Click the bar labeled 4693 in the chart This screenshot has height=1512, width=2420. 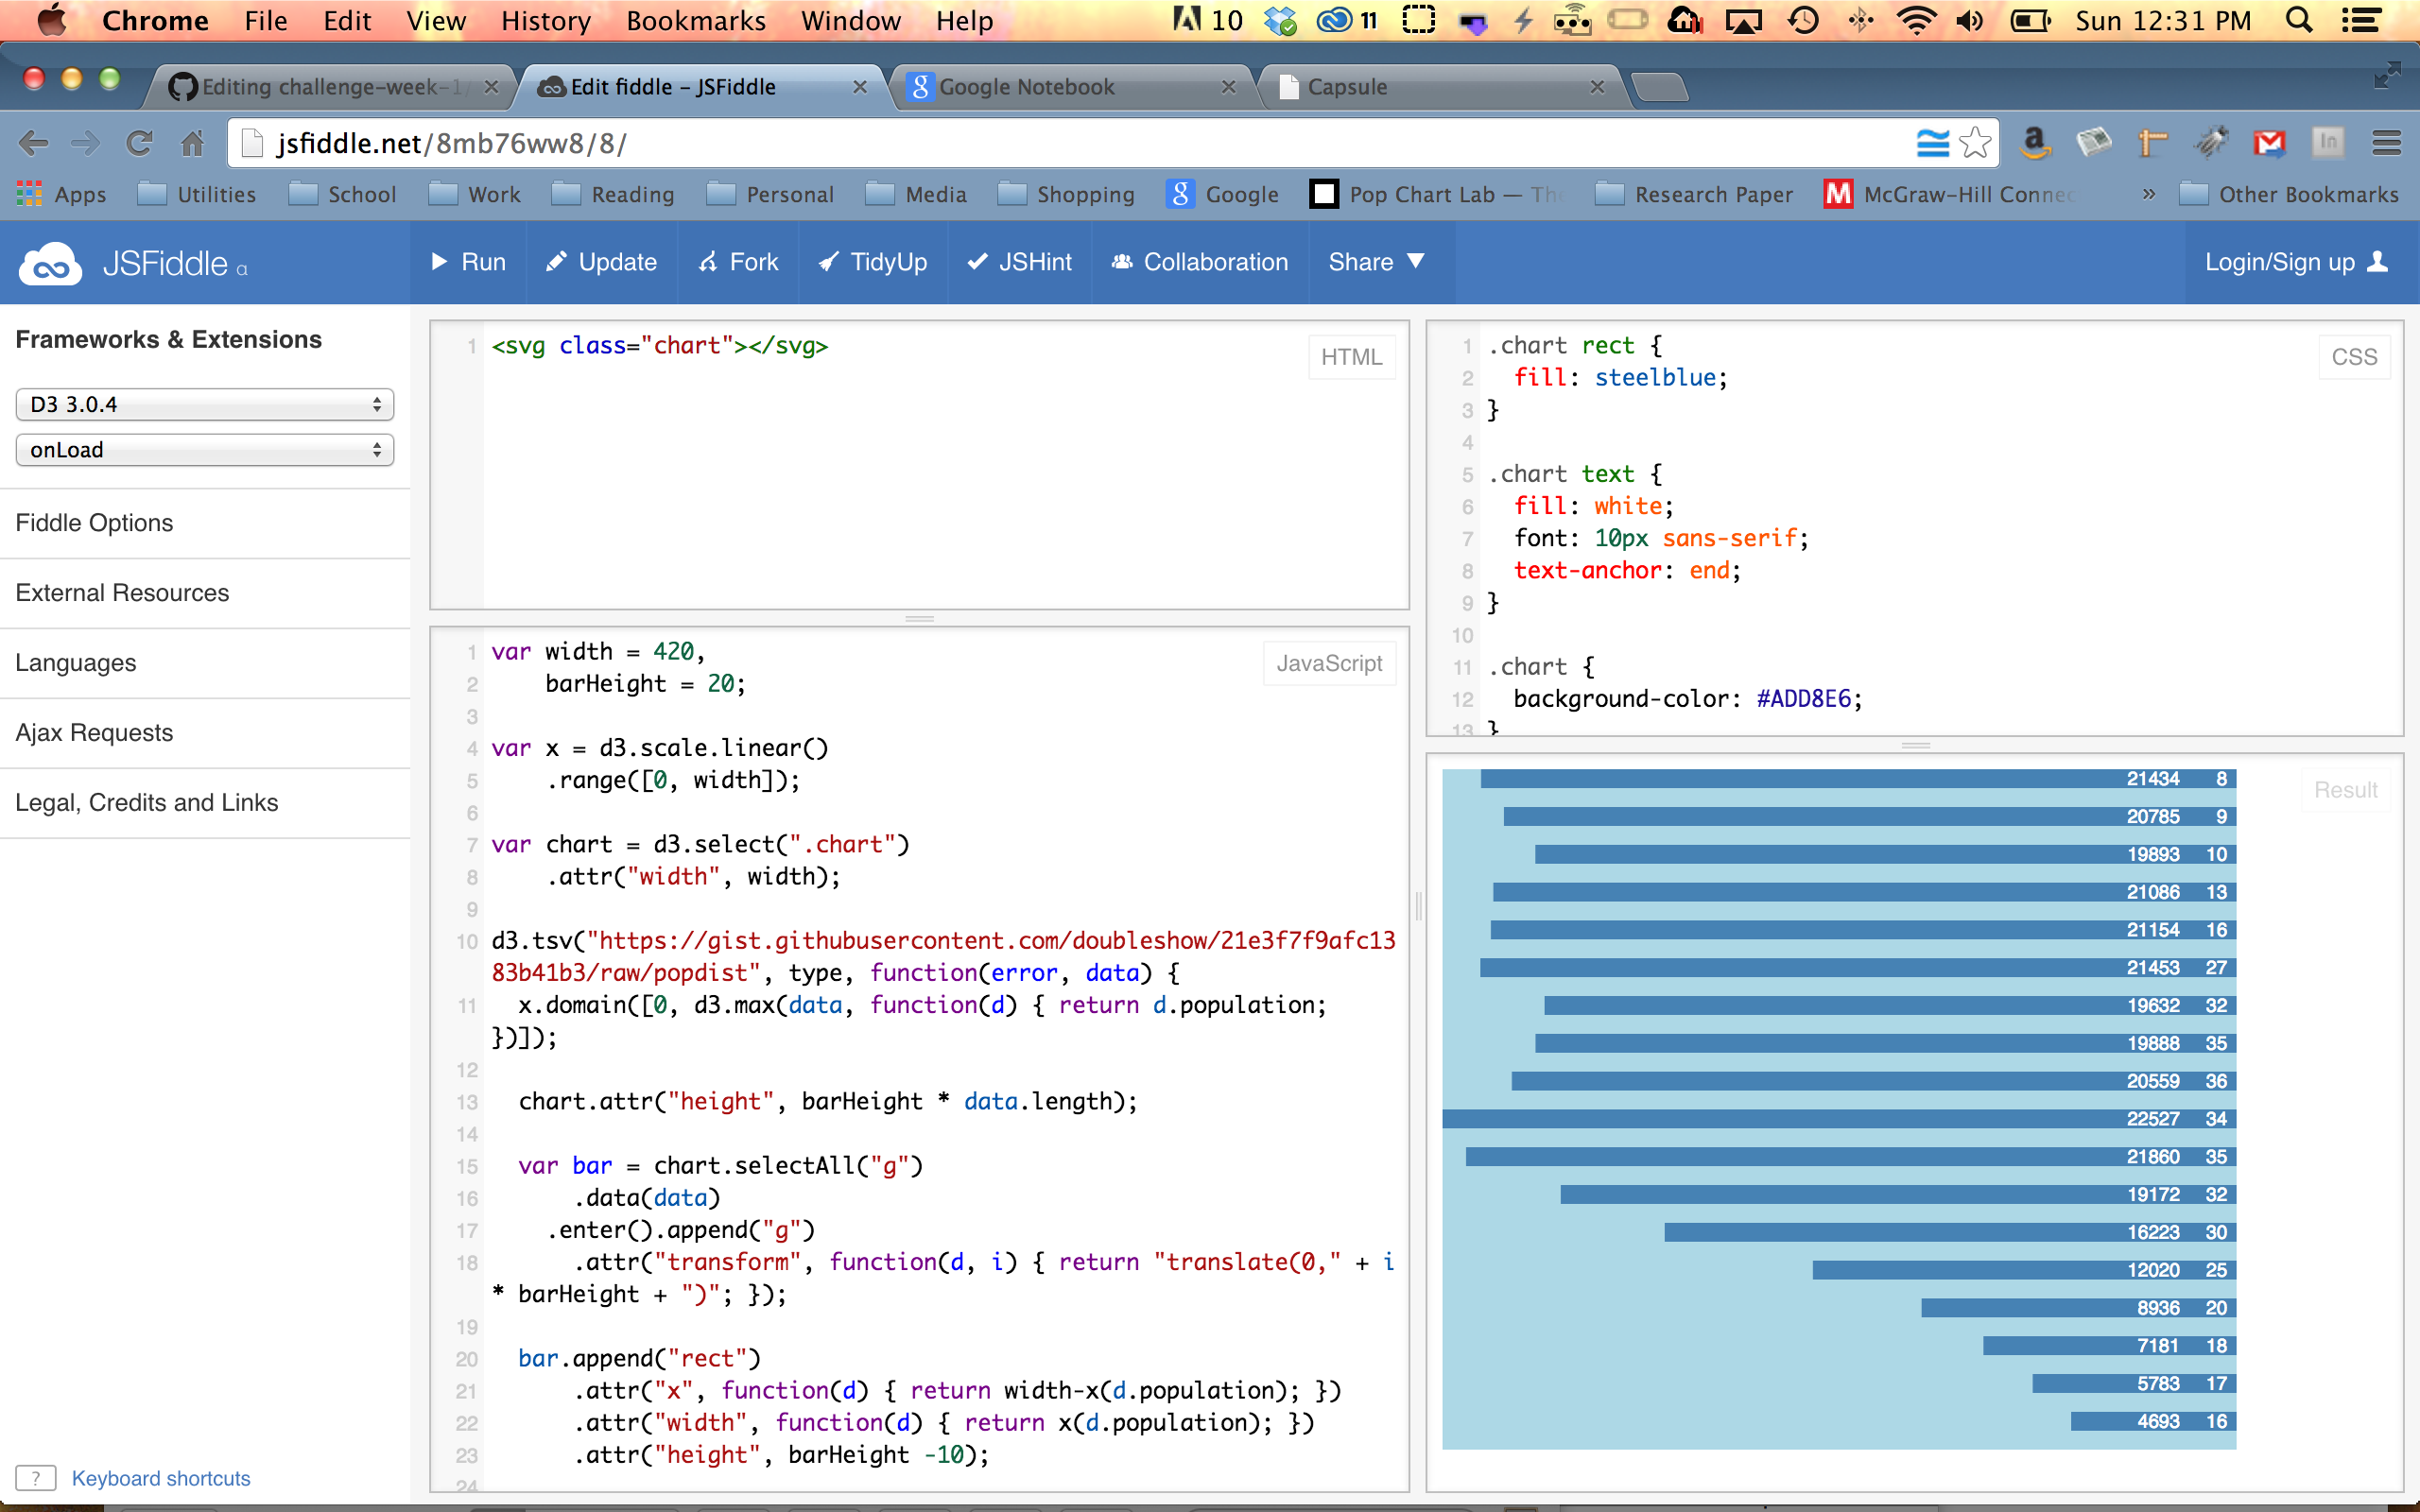[x=2153, y=1421]
